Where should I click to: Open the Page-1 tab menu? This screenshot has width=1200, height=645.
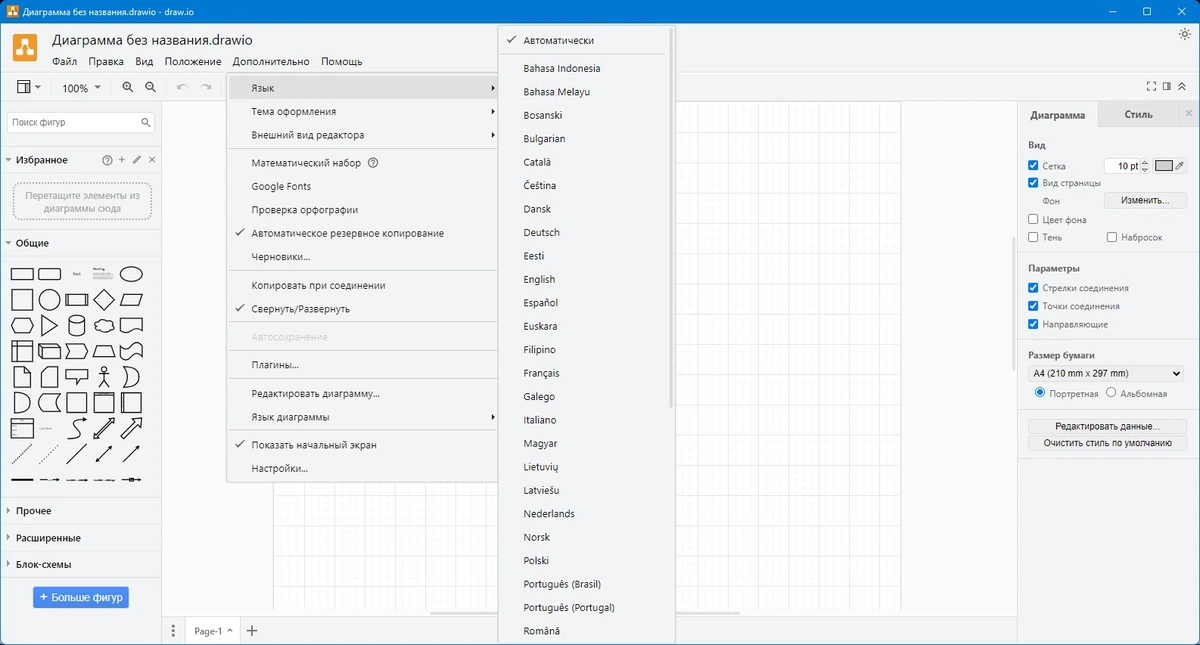[x=213, y=631]
